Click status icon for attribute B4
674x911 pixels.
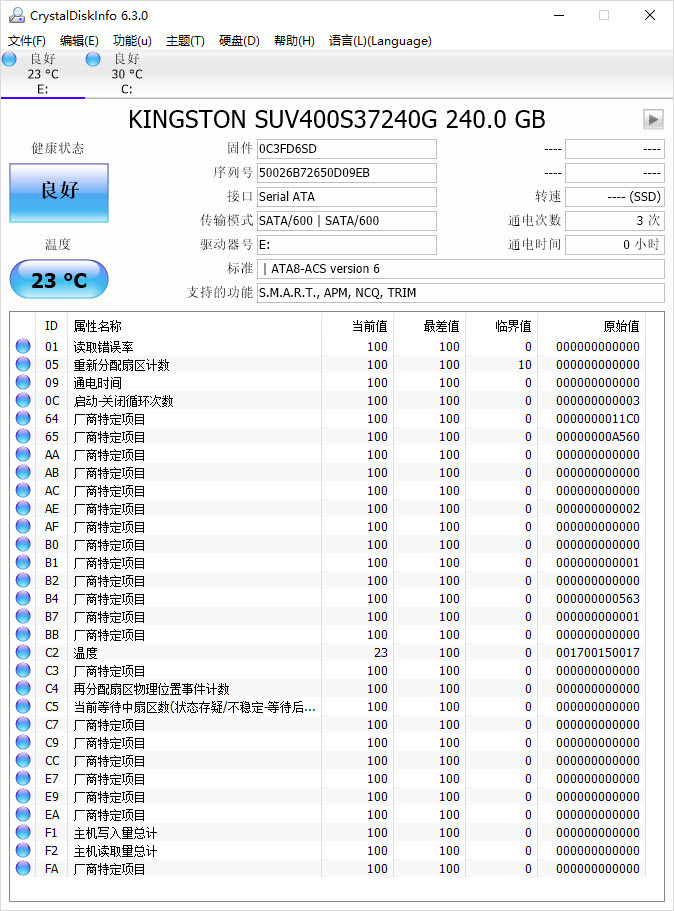[23, 598]
